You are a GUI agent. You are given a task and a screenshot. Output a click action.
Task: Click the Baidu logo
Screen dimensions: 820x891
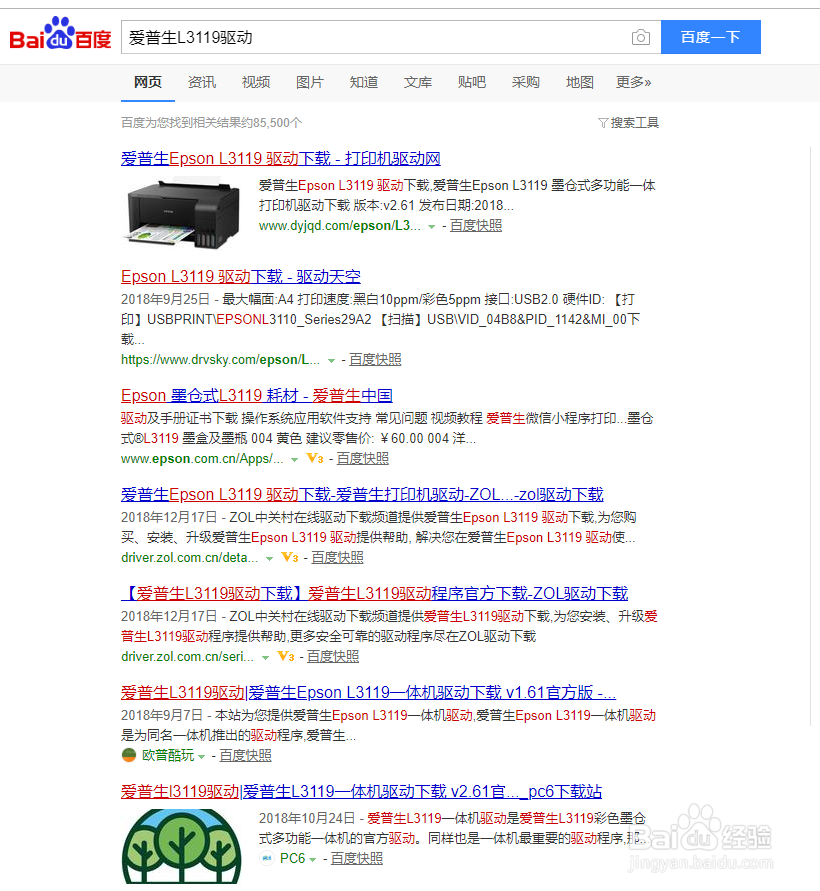coord(60,34)
